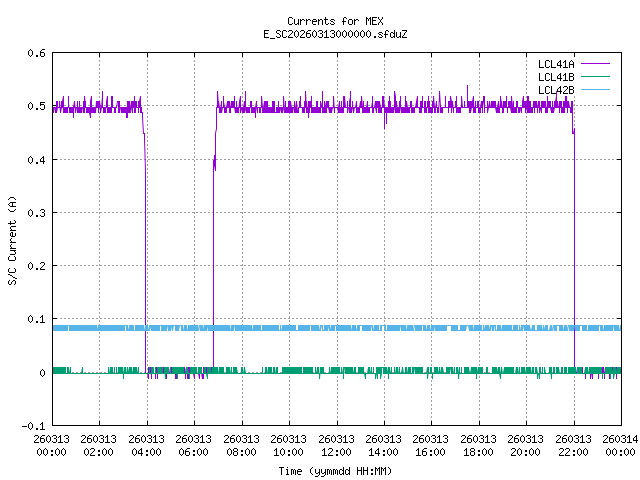This screenshot has width=640, height=480.
Task: Click the 'S/C Current (A)' y-axis label
Action: [x=12, y=240]
